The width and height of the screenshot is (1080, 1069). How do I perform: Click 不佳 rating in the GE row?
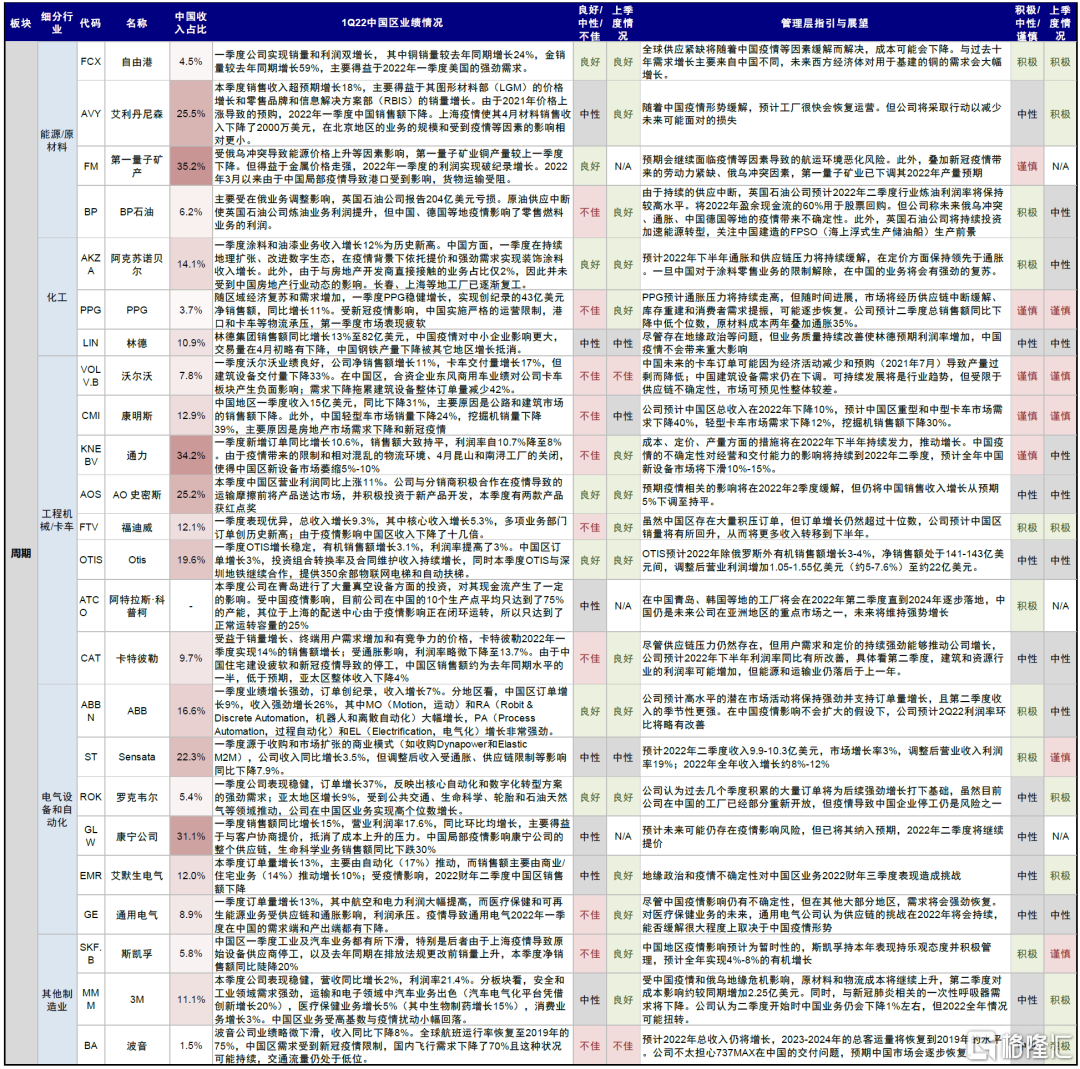tap(590, 915)
